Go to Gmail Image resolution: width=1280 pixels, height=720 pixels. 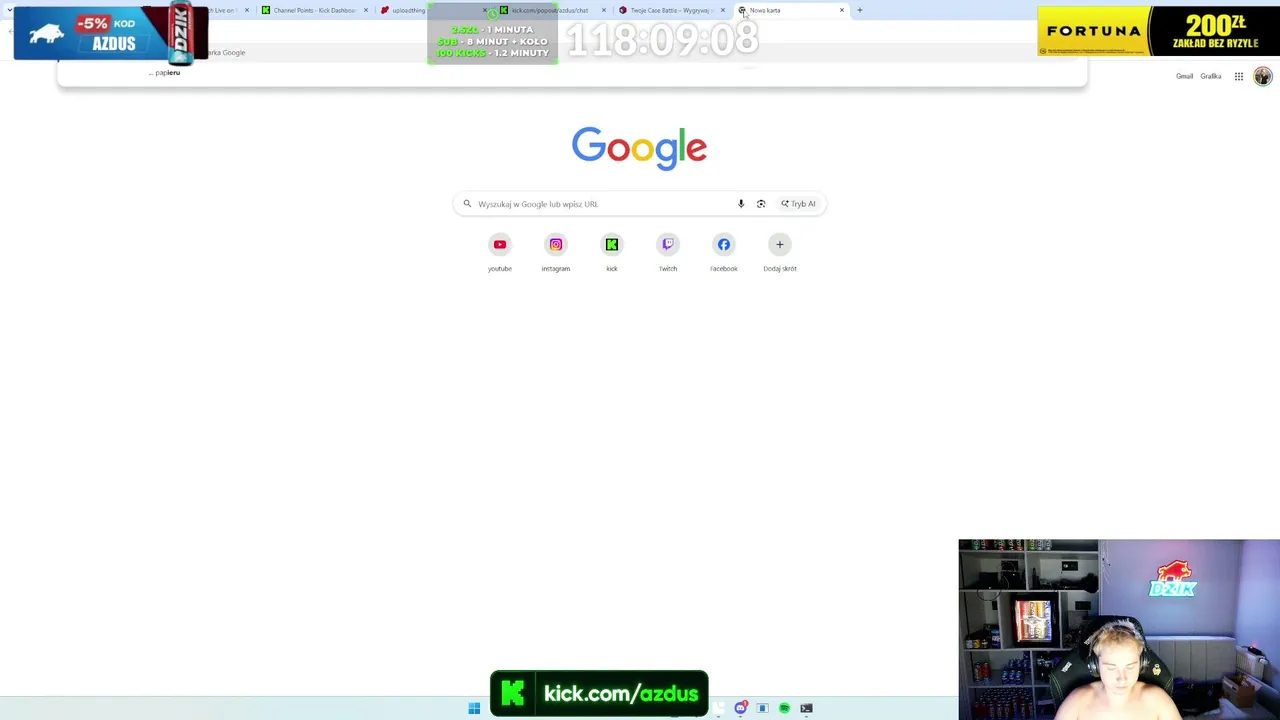1184,76
